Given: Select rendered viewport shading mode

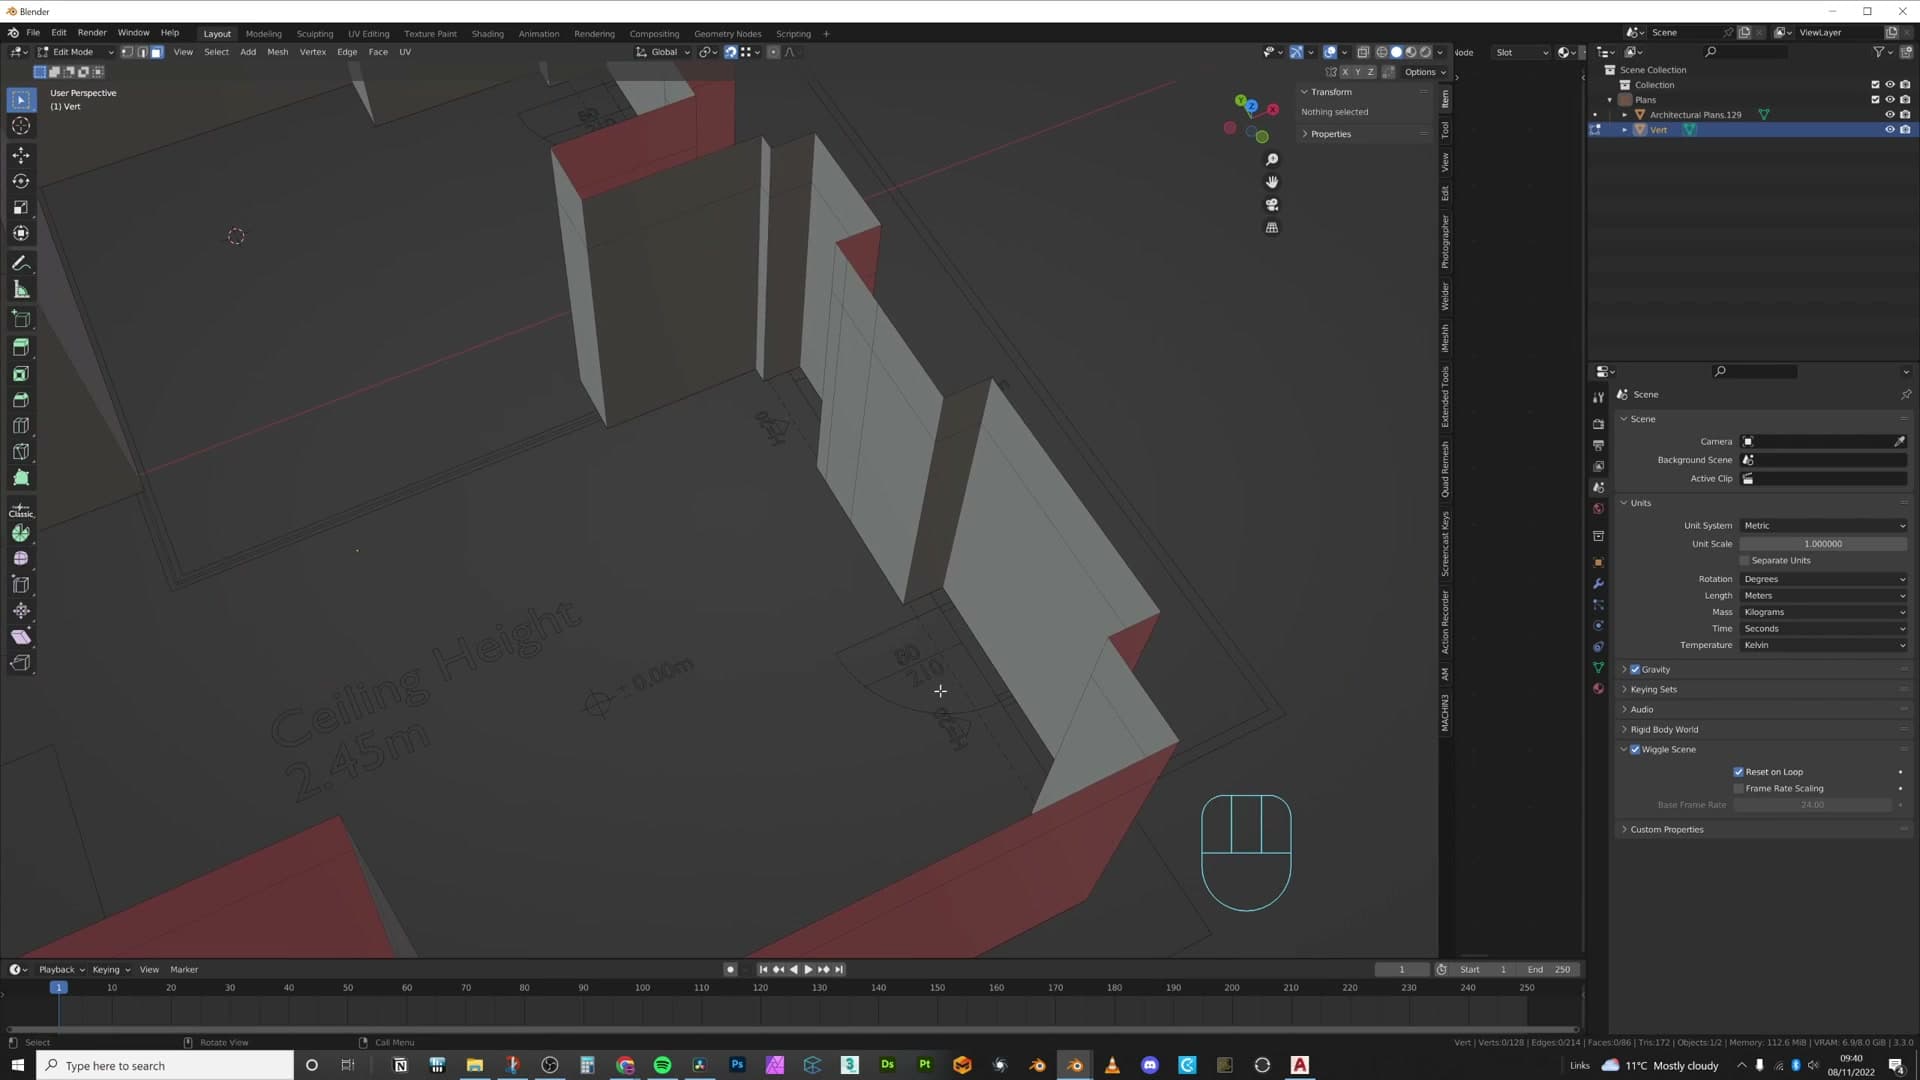Looking at the screenshot, I should (x=1425, y=52).
